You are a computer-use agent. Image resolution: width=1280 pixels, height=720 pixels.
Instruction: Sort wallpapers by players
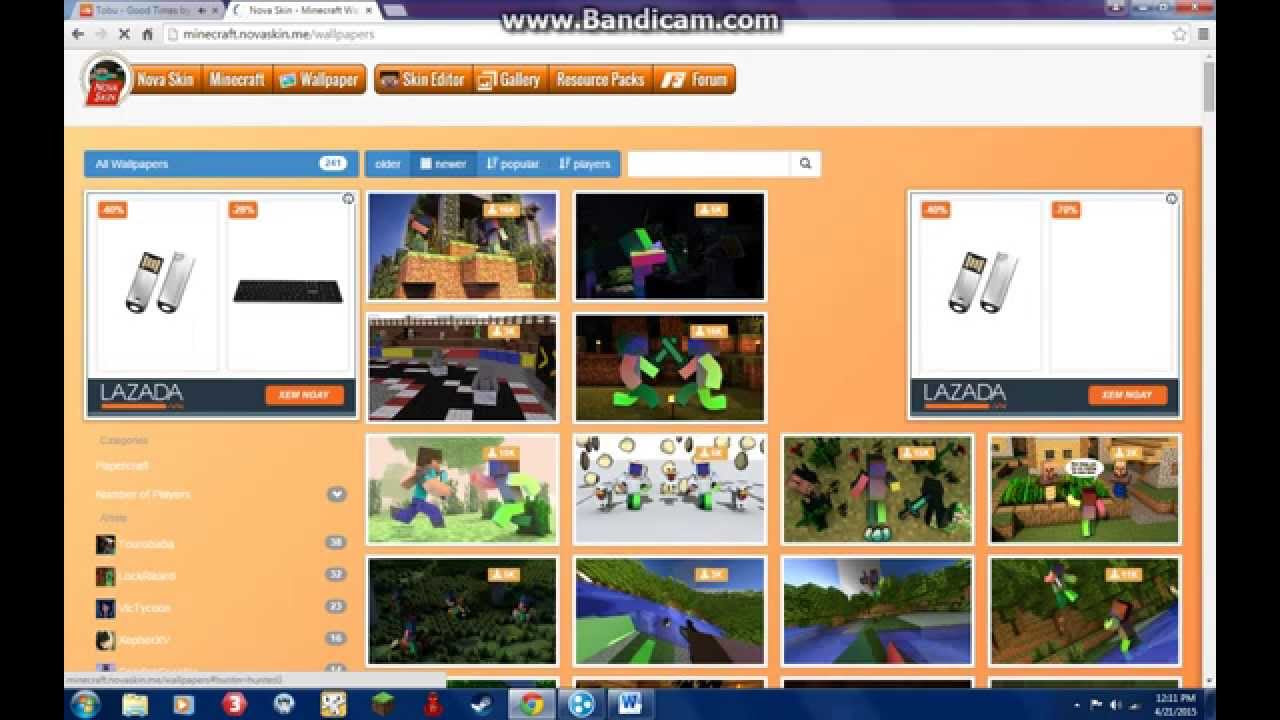pyautogui.click(x=584, y=164)
